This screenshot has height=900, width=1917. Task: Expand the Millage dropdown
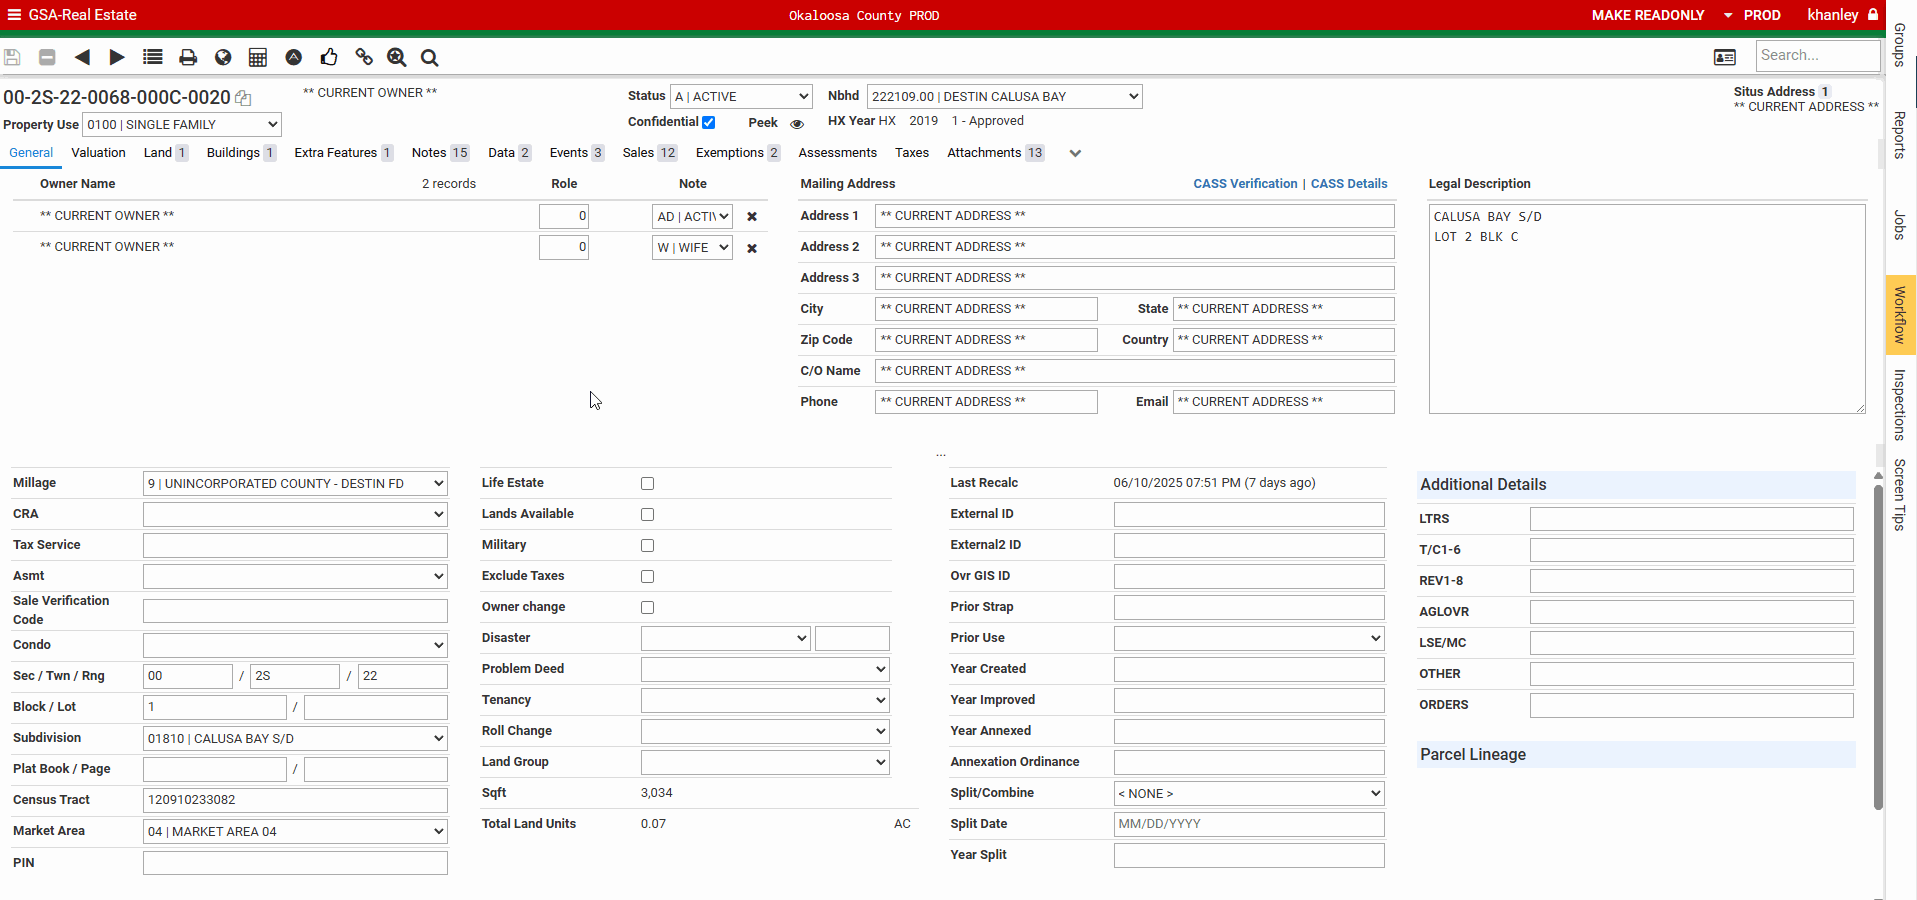[x=295, y=484]
